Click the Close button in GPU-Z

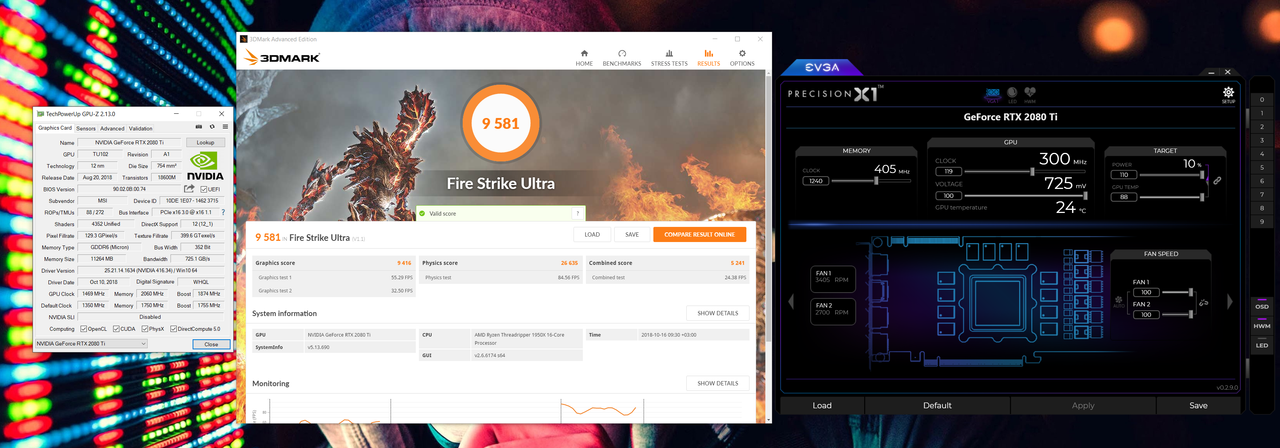pos(211,344)
